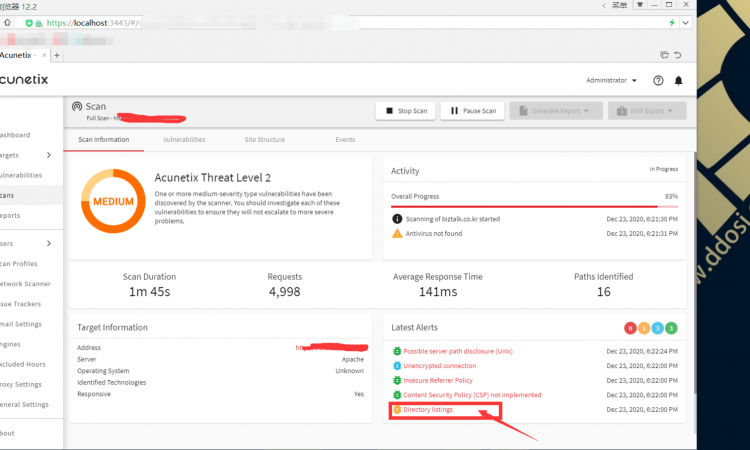The image size is (750, 450).
Task: Click the lightning bolt icon in address bar
Action: (x=672, y=22)
